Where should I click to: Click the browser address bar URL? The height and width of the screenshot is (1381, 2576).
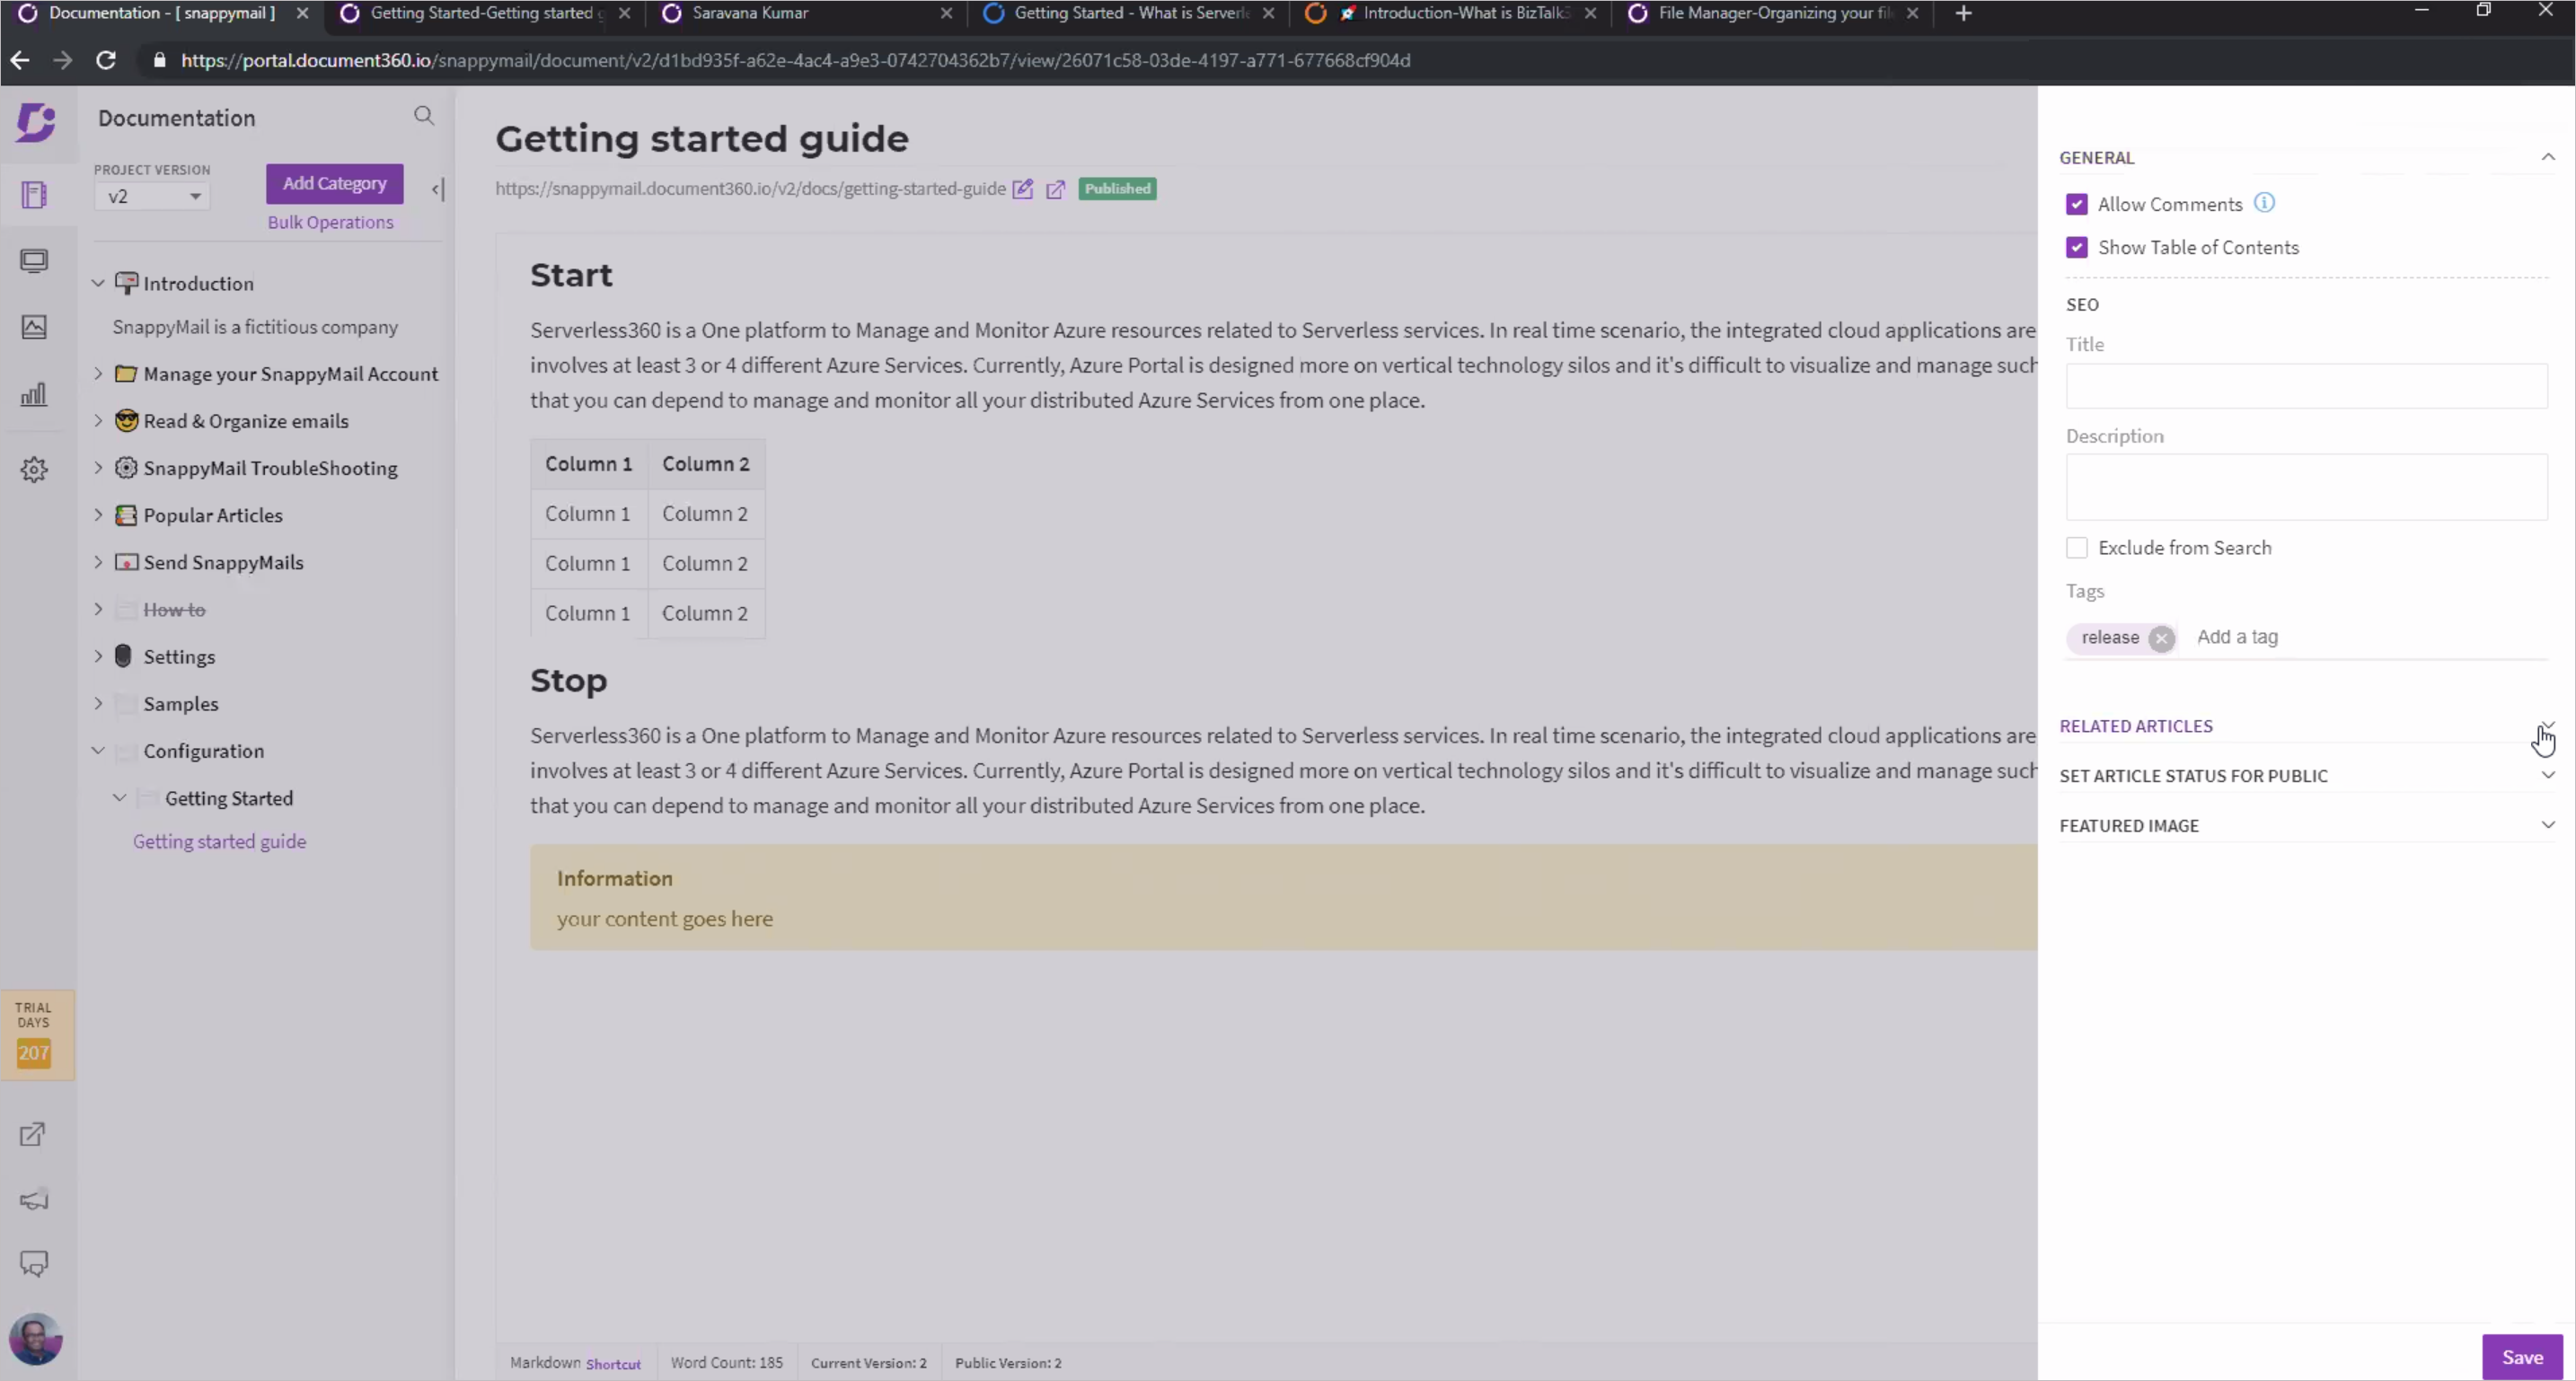tap(795, 60)
